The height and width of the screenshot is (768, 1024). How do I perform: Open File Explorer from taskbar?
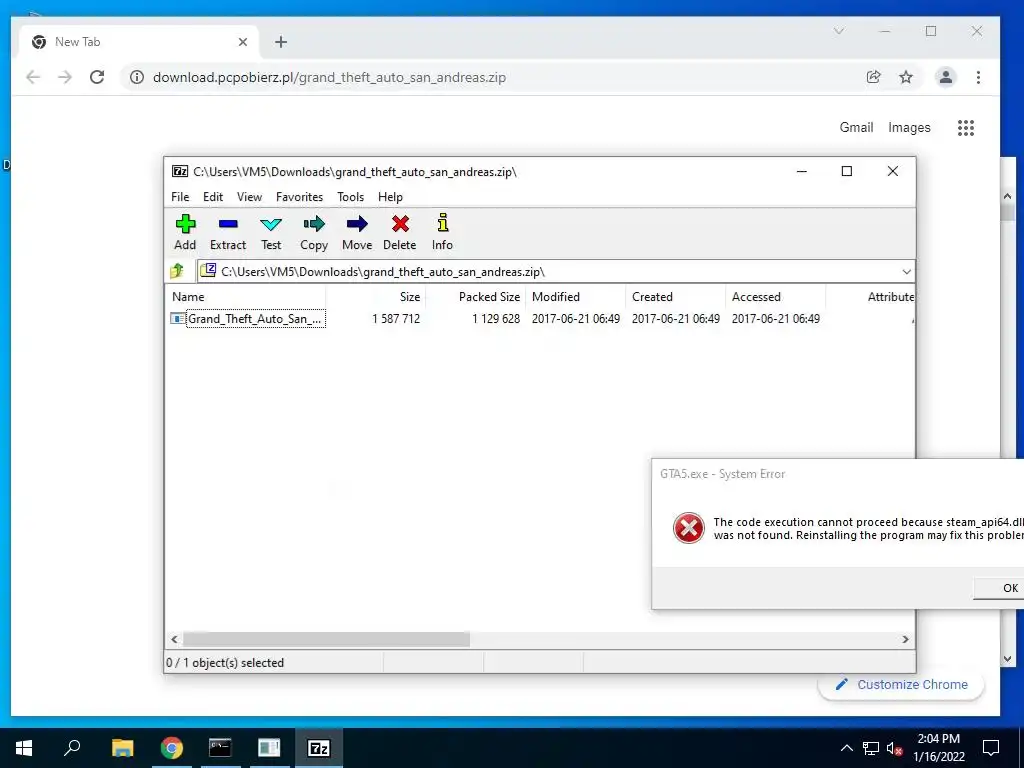[122, 748]
